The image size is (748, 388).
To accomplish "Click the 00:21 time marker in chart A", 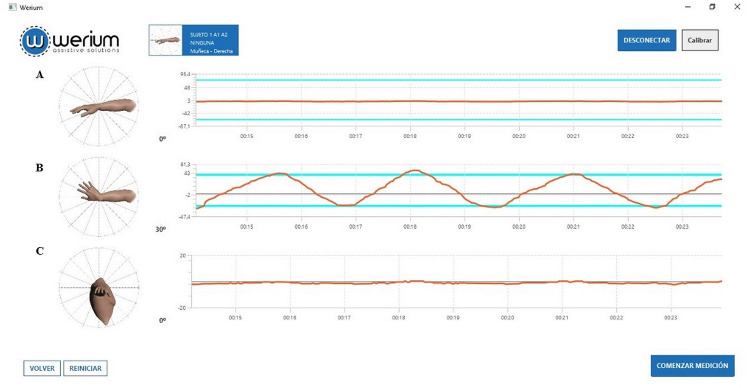I will 573,136.
